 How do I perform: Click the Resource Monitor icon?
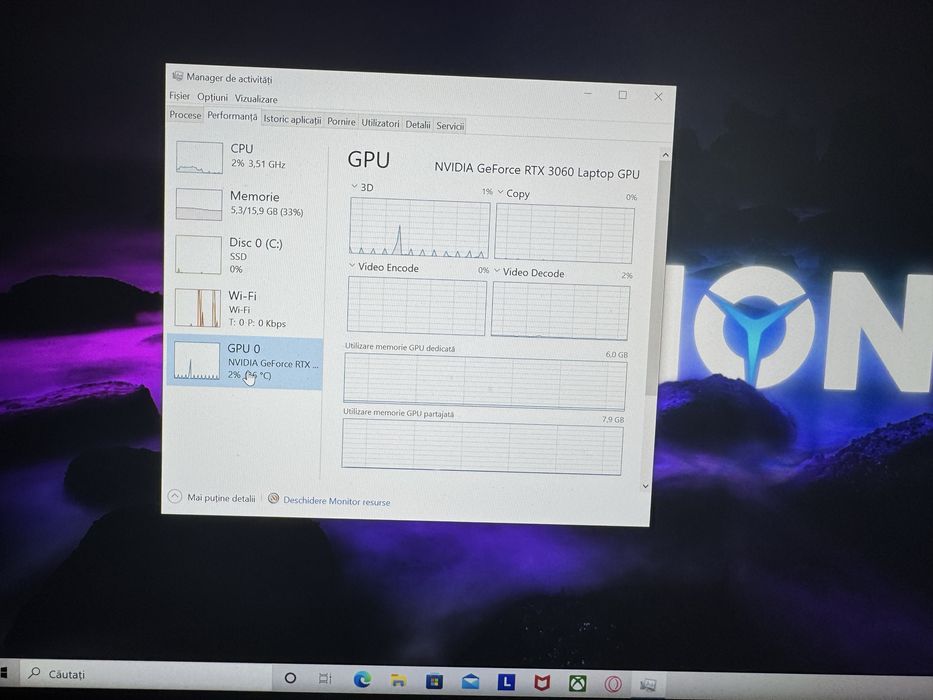point(273,498)
